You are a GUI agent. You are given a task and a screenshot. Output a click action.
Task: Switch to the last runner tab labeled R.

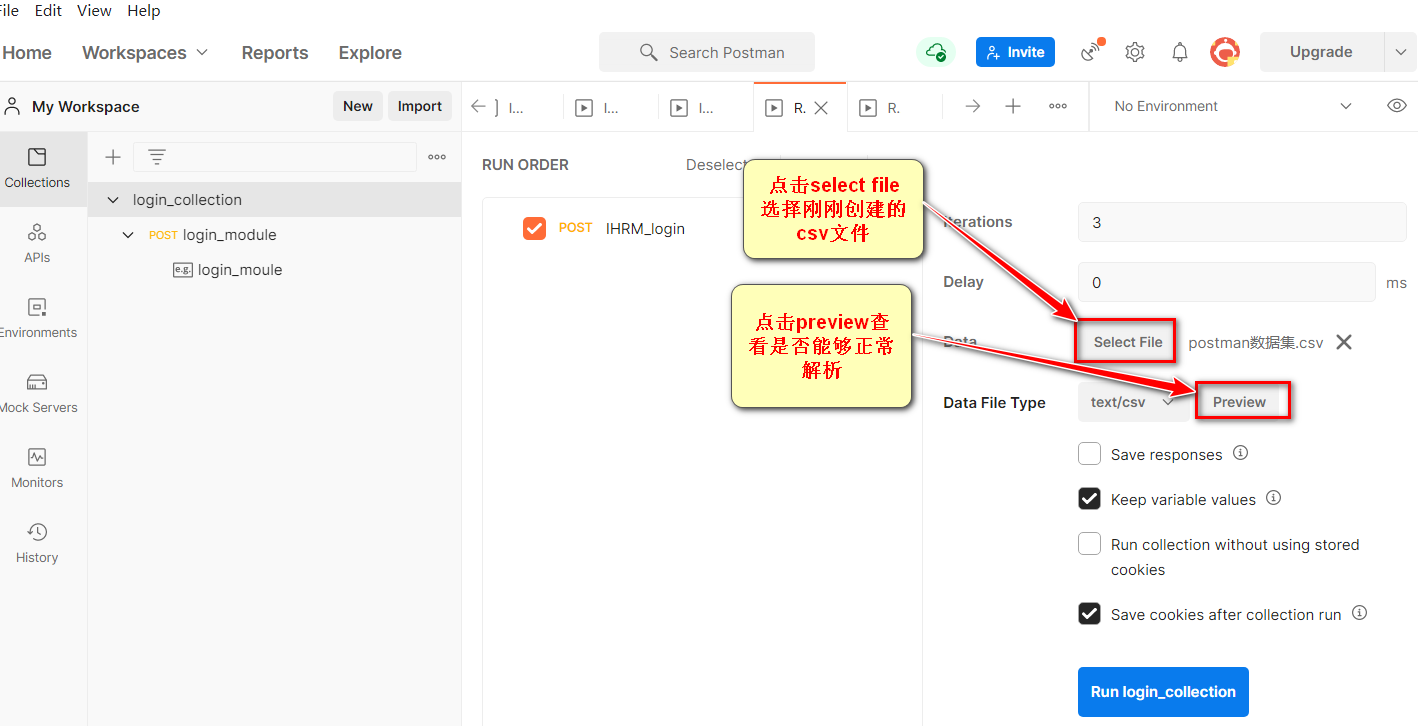894,108
